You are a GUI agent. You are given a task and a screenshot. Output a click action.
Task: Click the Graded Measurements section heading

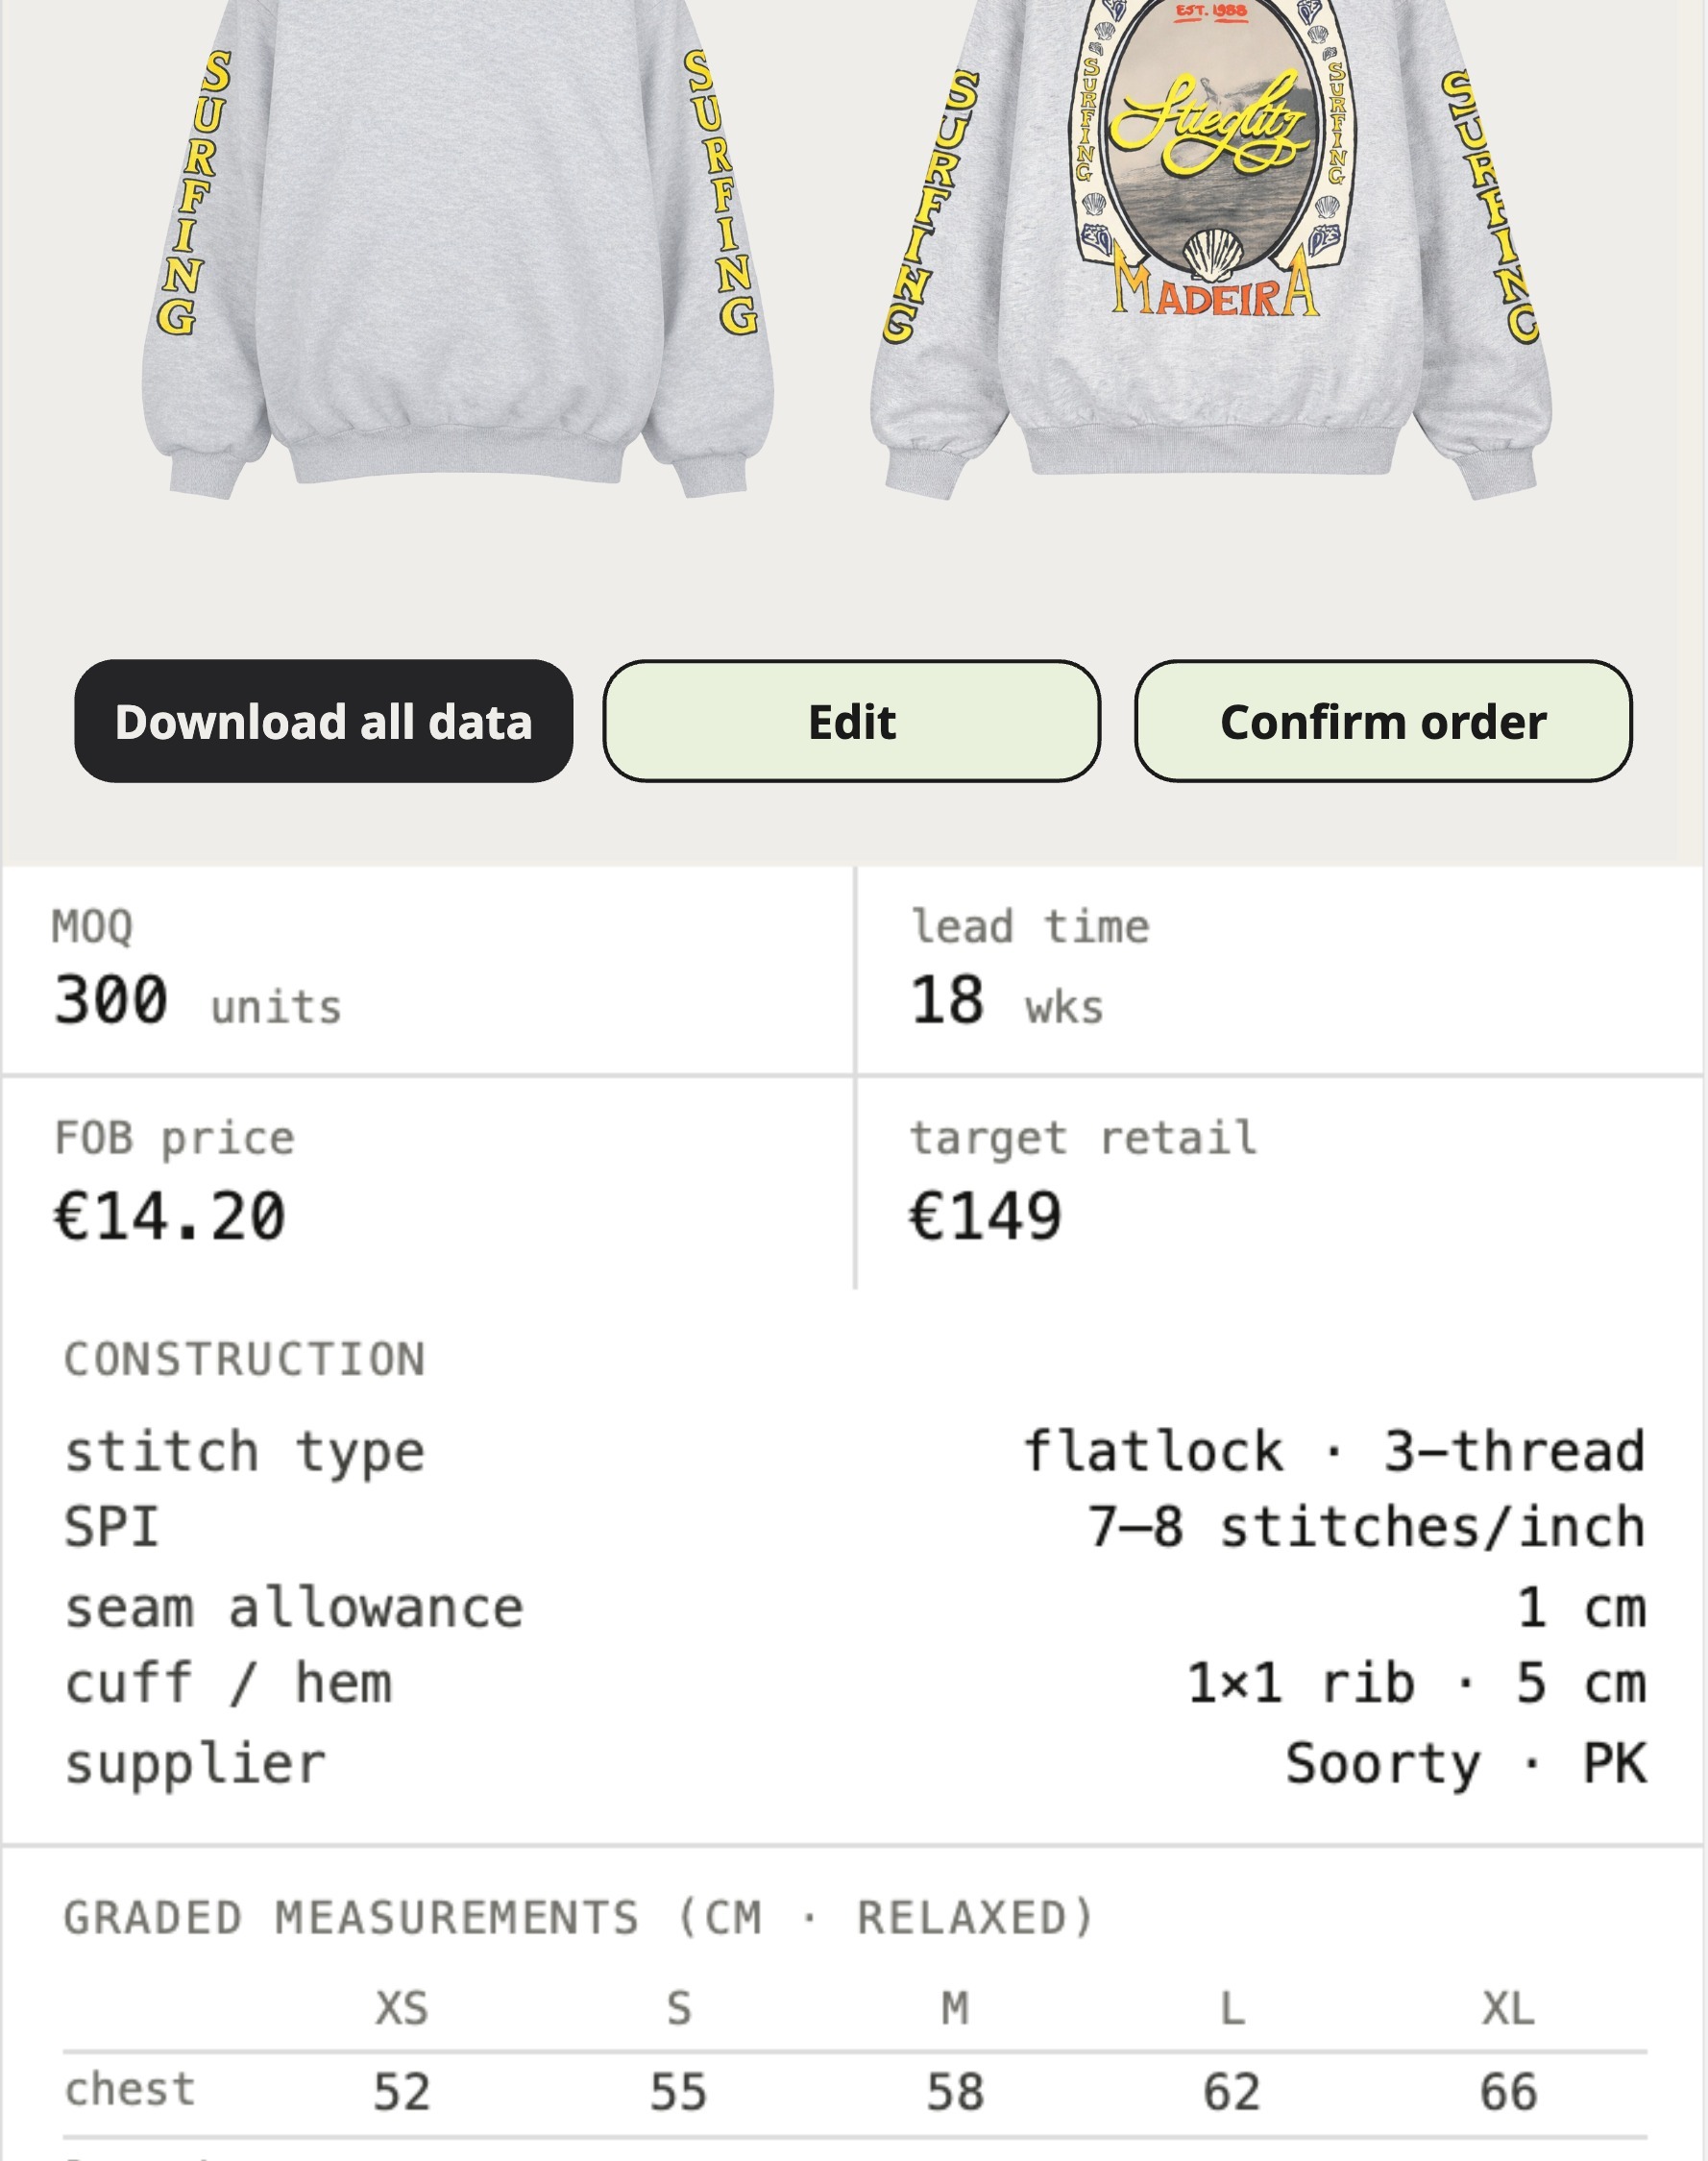tap(578, 1917)
